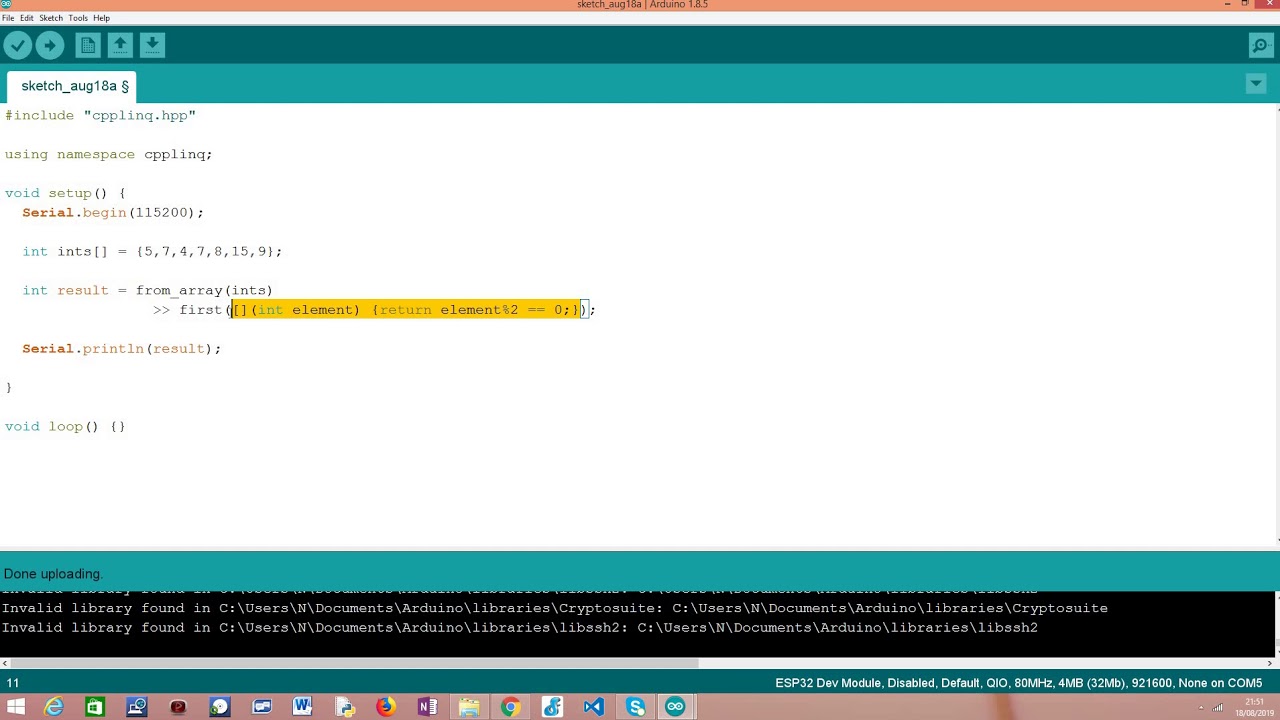The height and width of the screenshot is (720, 1280).
Task: Click the console horizontal scrollbar thumb
Action: [353, 663]
